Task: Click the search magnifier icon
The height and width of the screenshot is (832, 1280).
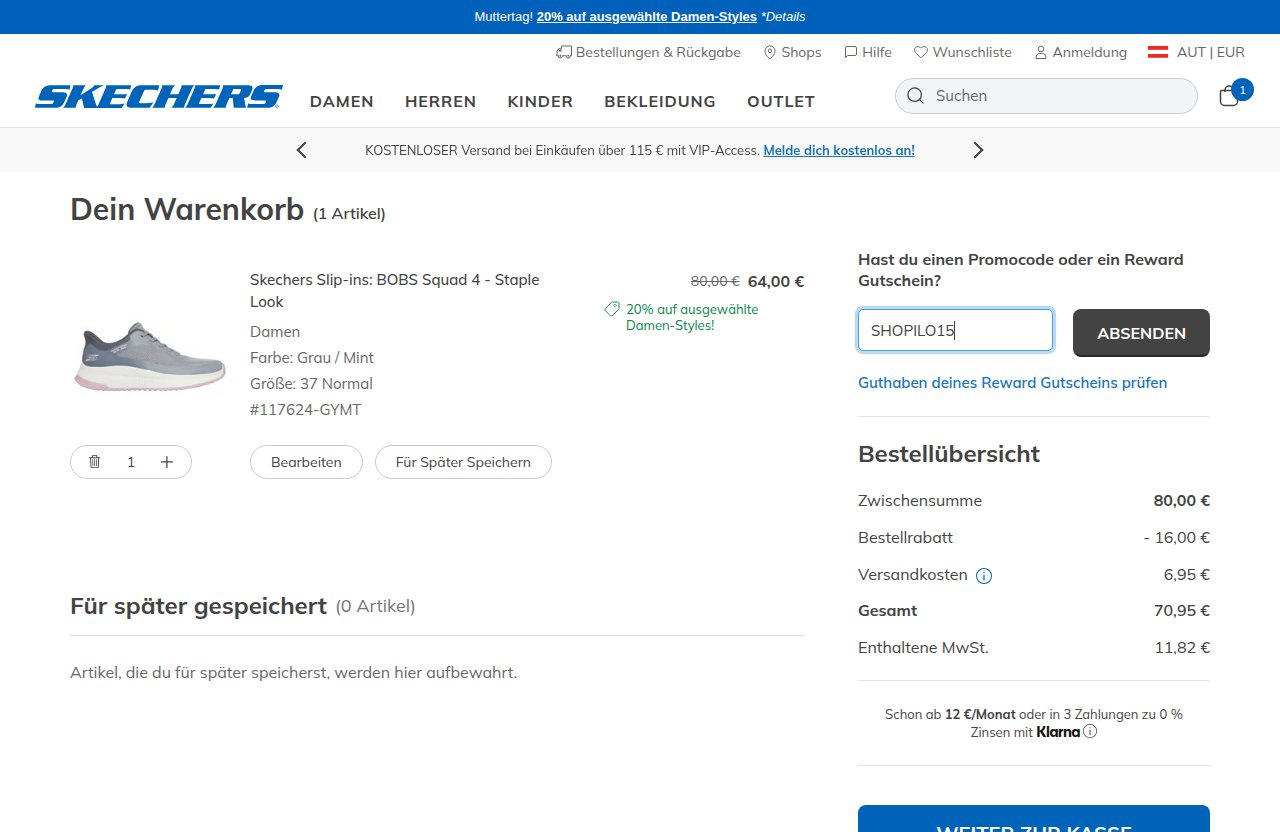Action: pyautogui.click(x=915, y=96)
